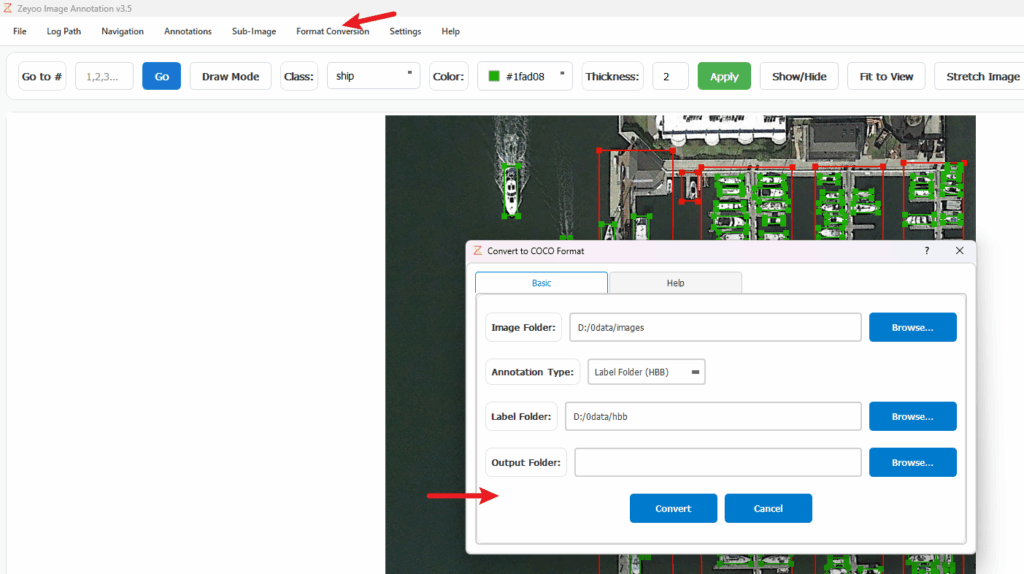1024x574 pixels.
Task: Close the Convert to COCO Format dialog
Action: [959, 251]
